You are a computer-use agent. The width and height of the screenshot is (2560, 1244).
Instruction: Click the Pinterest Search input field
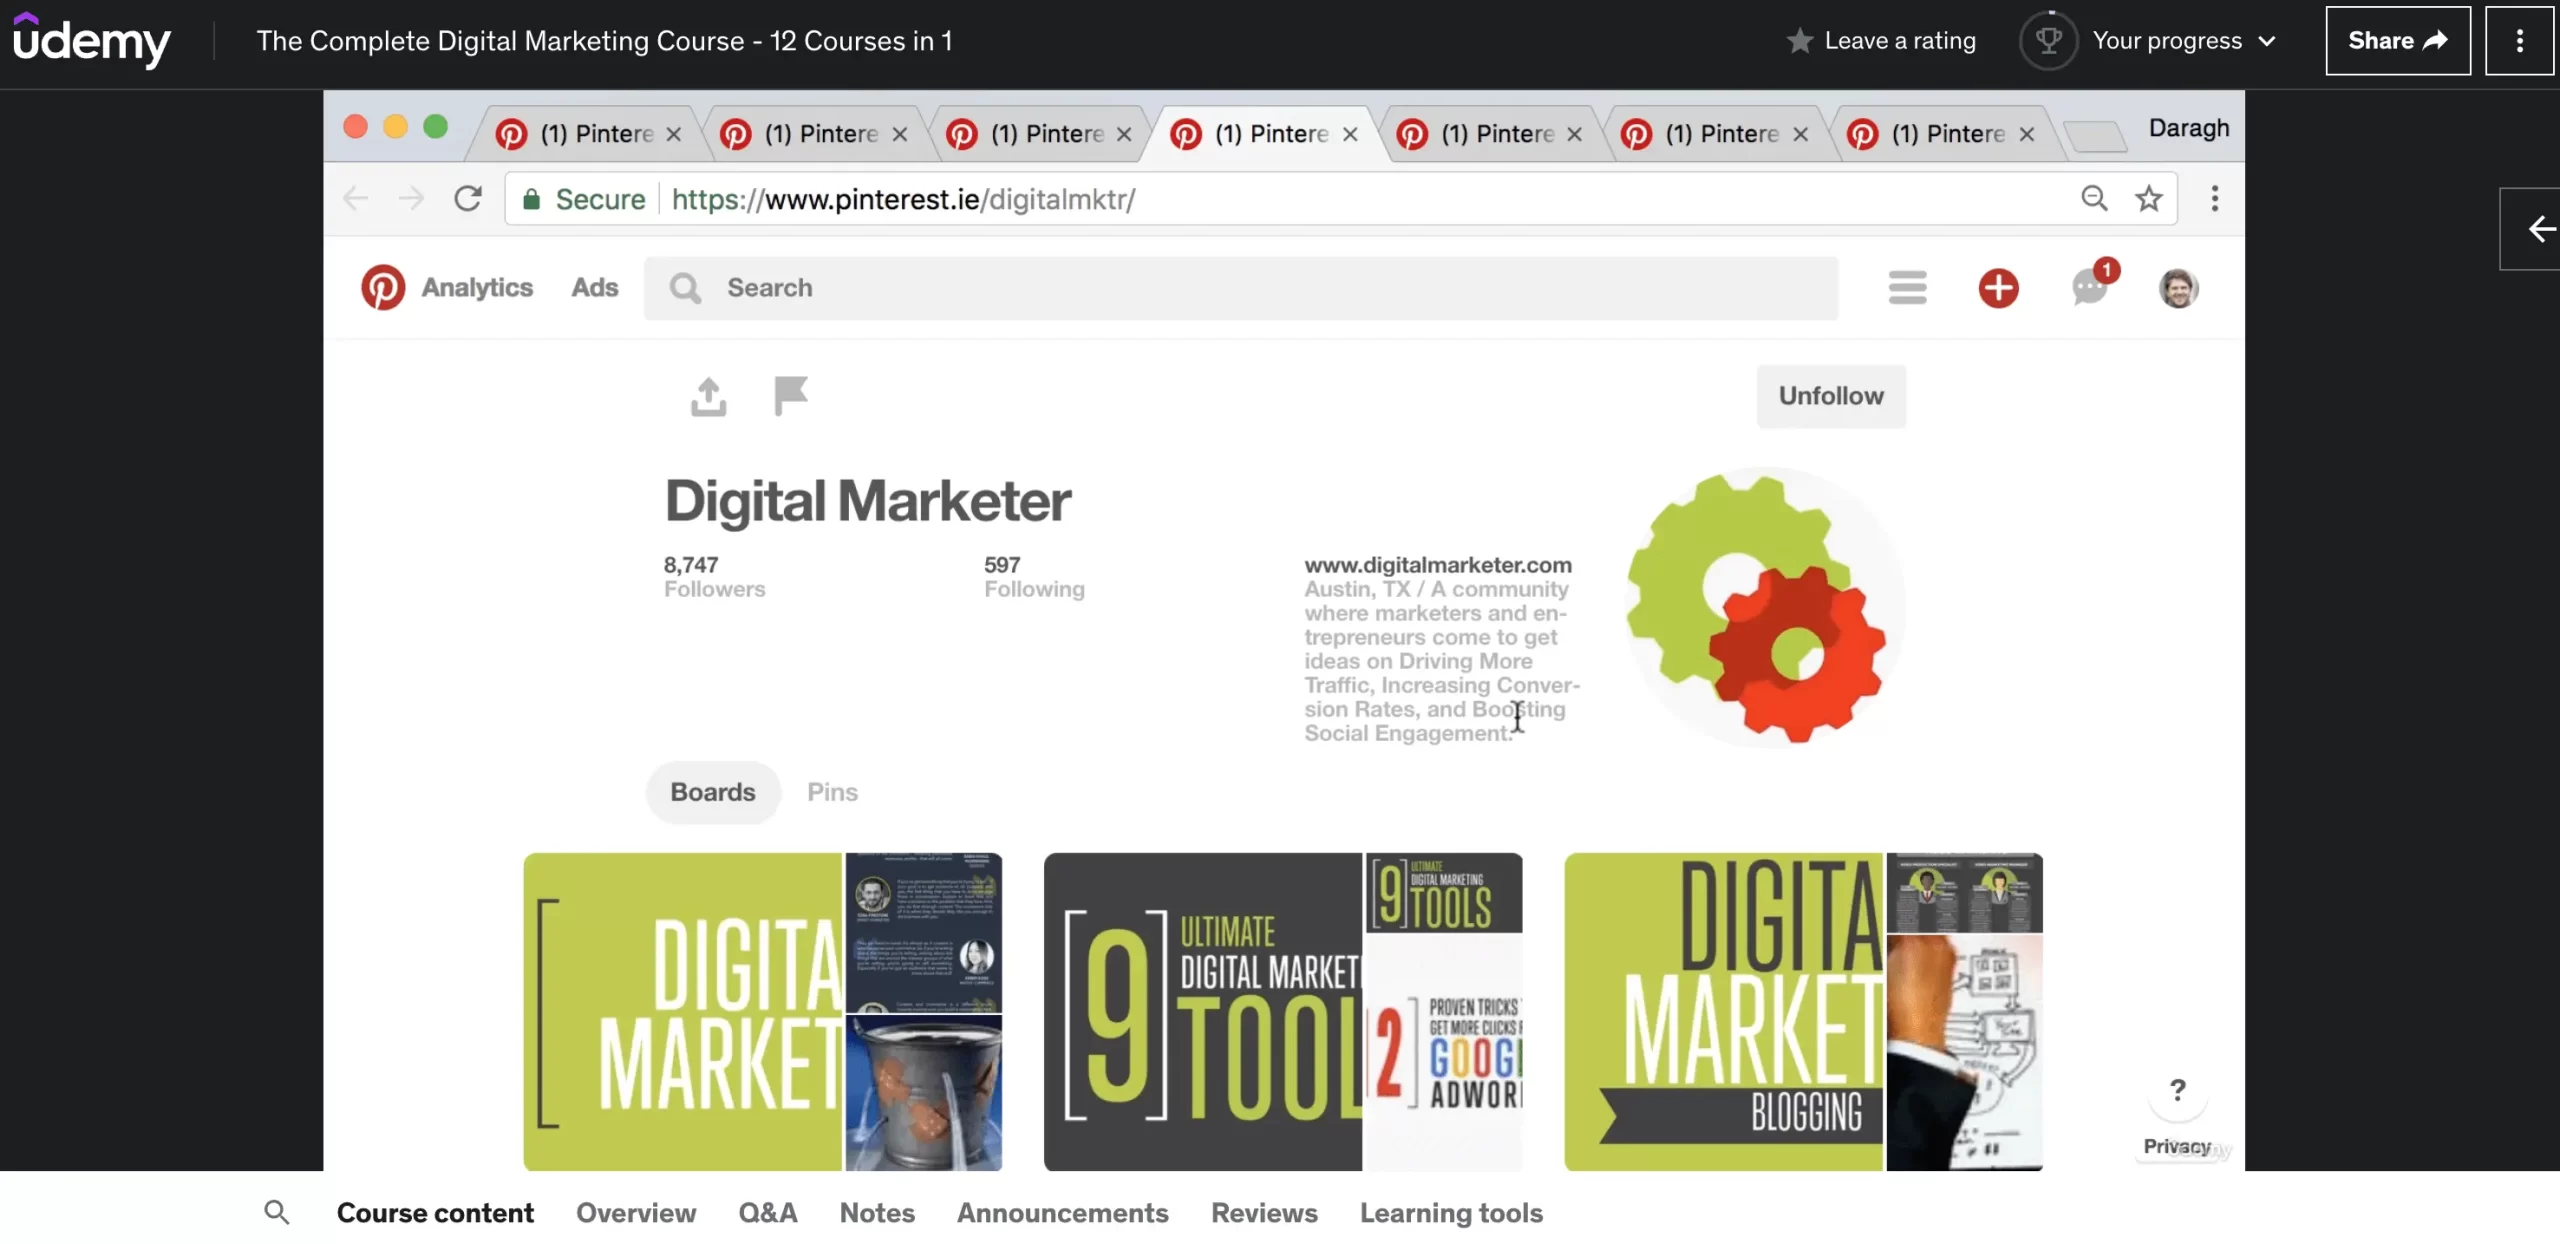coord(1240,288)
